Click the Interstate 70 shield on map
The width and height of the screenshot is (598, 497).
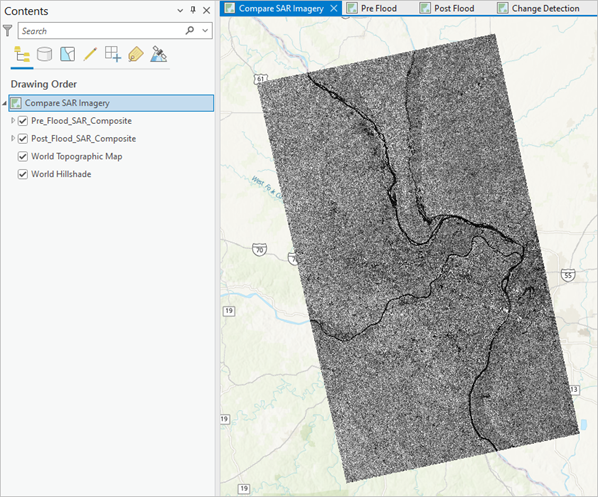click(x=259, y=250)
